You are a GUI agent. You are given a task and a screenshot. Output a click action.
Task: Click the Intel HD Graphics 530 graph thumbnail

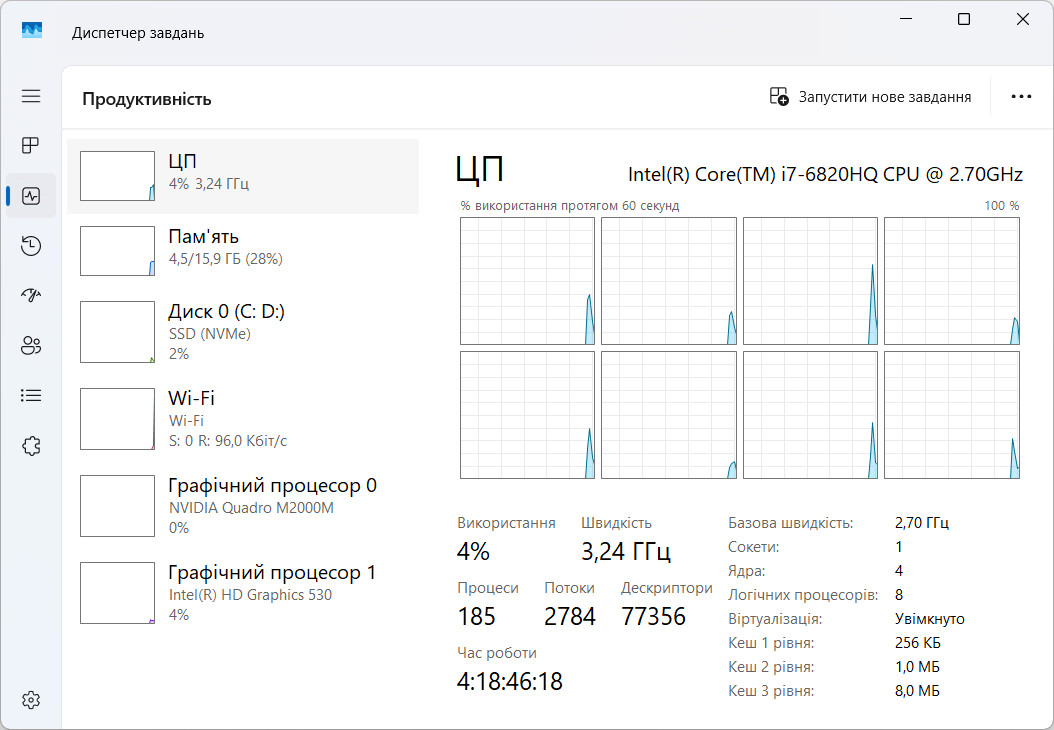[118, 593]
